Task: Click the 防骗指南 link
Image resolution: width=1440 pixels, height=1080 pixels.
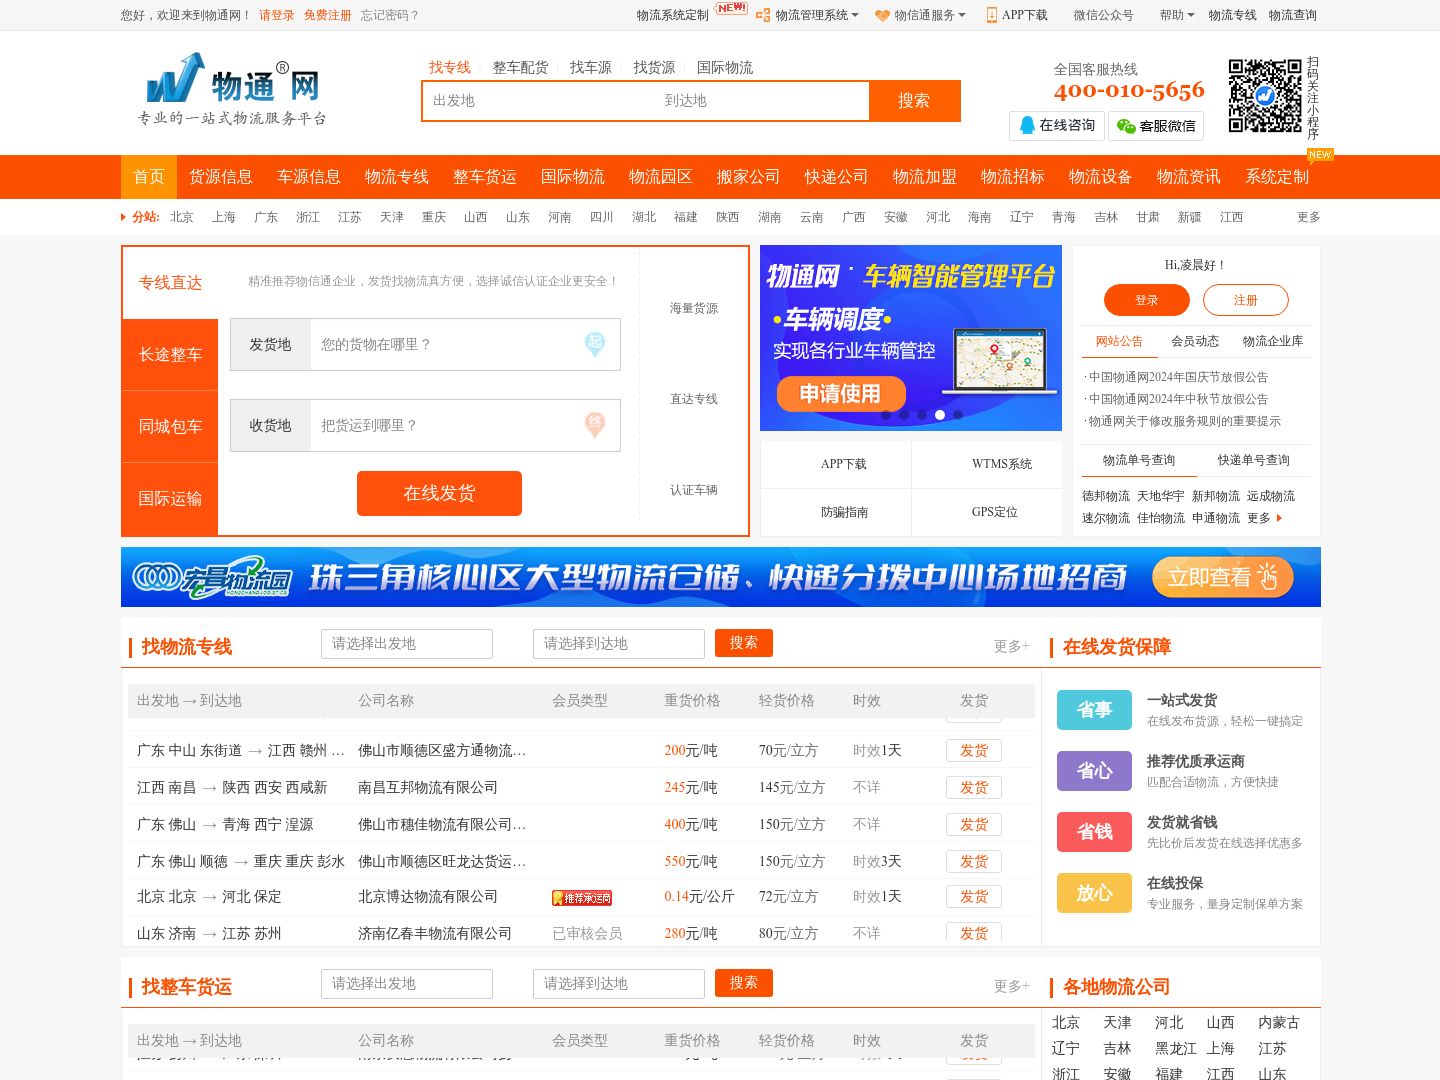Action: click(845, 512)
